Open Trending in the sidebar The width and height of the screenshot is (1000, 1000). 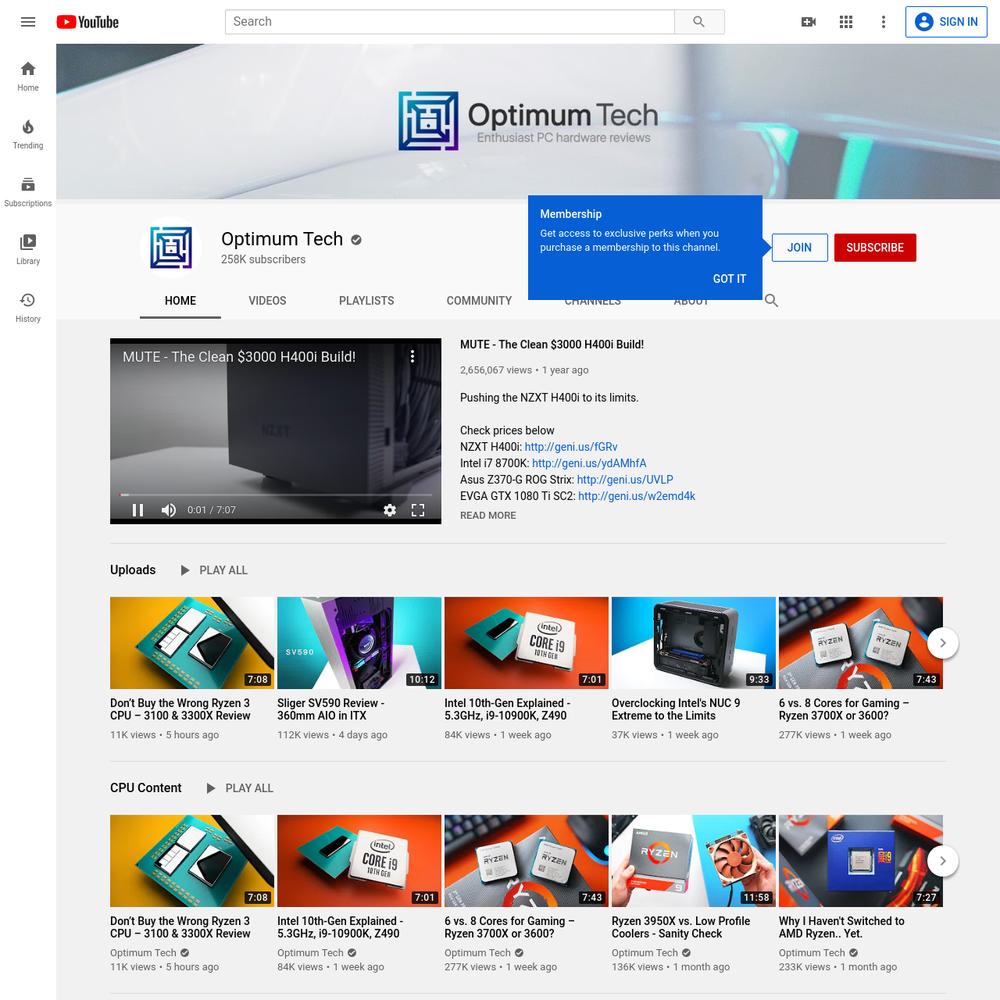tap(27, 135)
